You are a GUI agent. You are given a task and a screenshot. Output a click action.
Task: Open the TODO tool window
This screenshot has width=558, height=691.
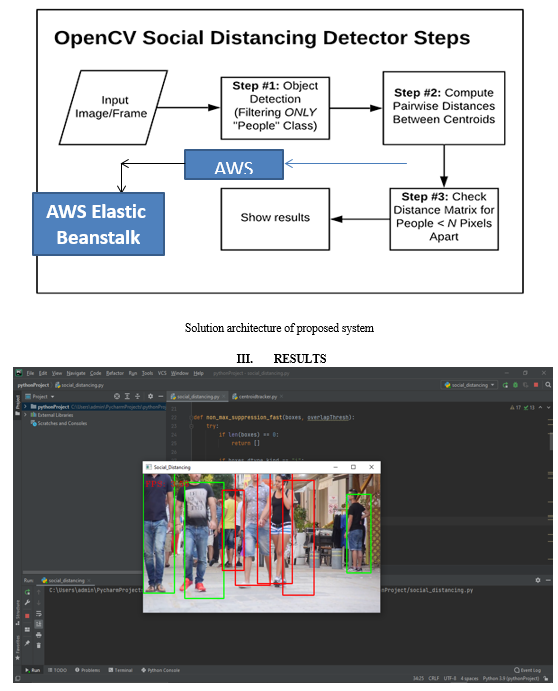(57, 670)
